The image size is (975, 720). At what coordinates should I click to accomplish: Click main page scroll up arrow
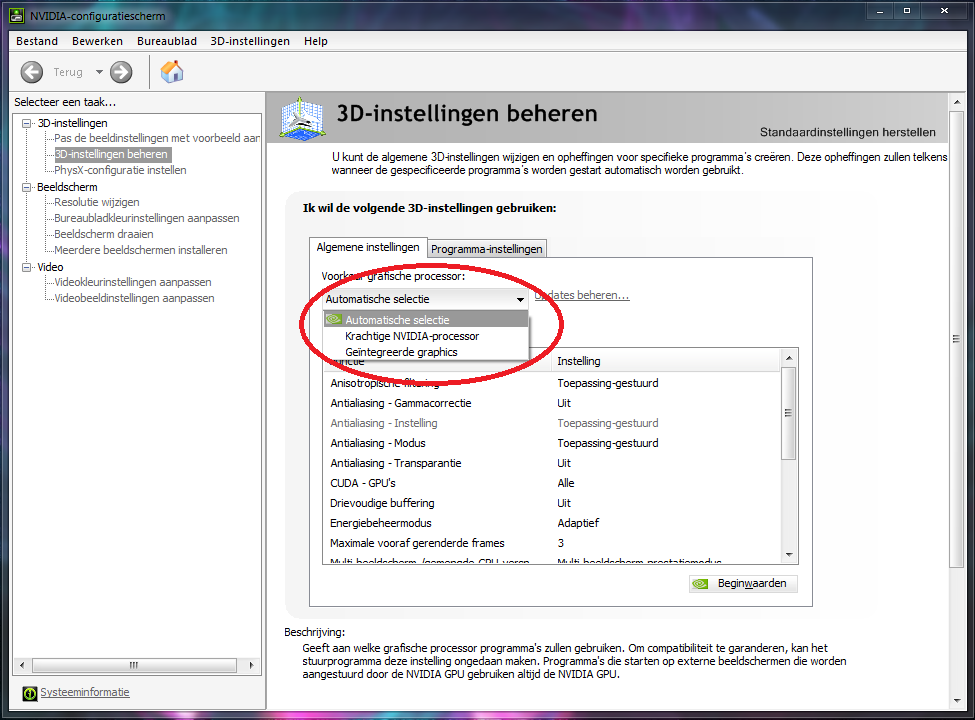(957, 102)
